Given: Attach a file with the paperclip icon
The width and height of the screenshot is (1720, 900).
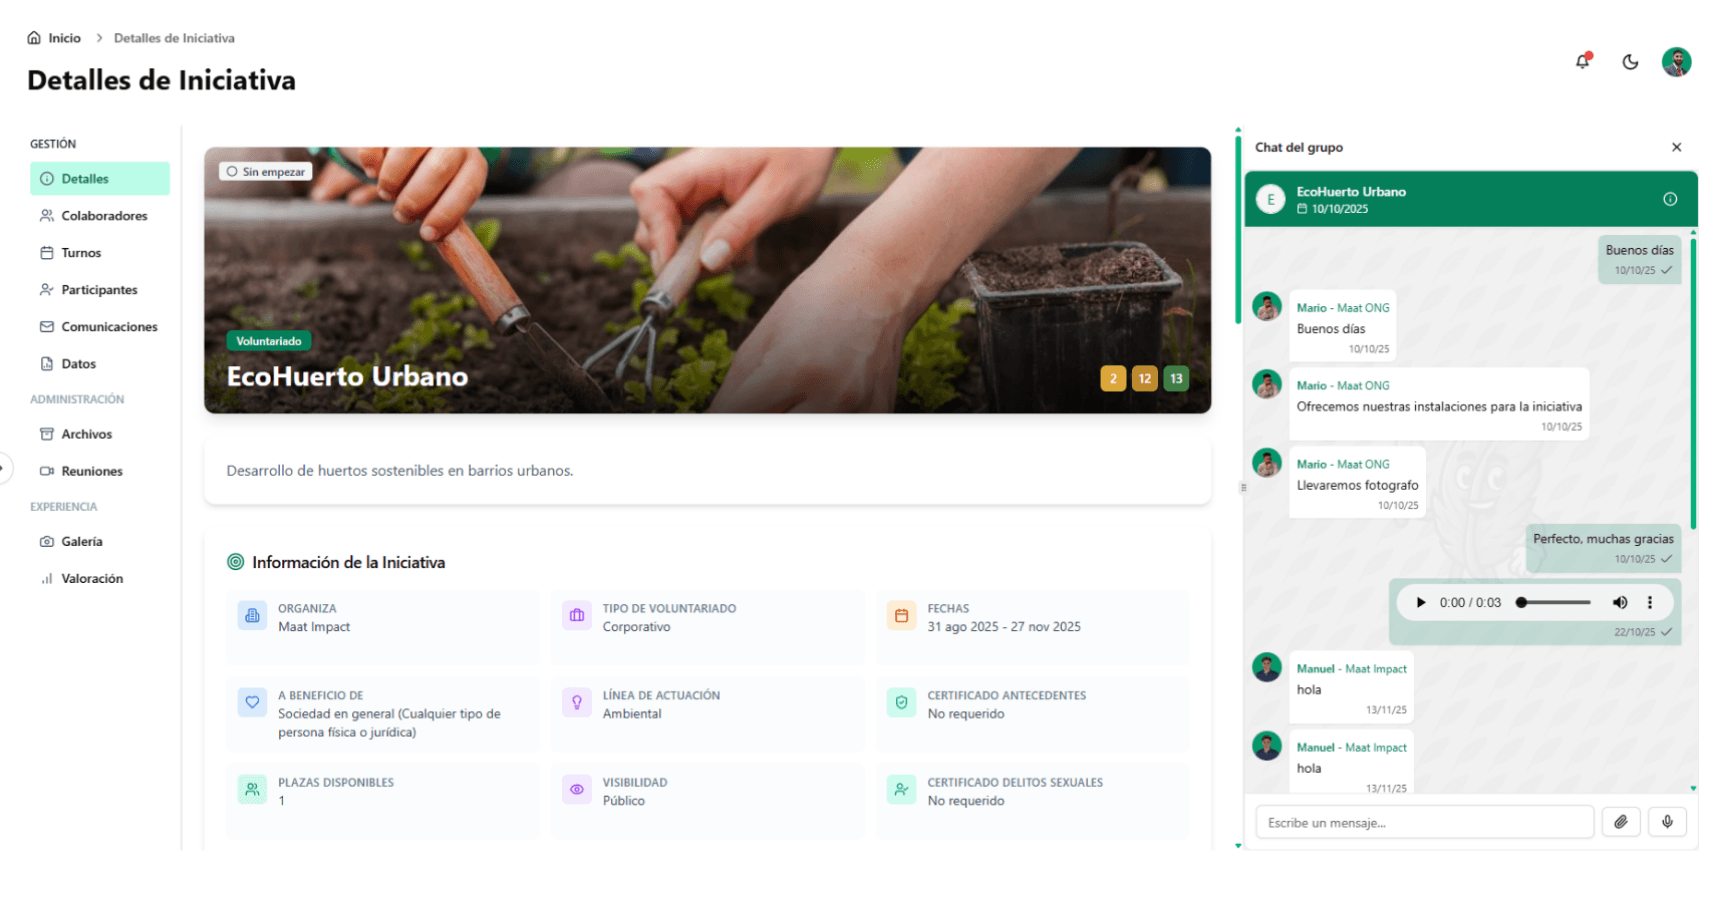Looking at the screenshot, I should coord(1621,822).
